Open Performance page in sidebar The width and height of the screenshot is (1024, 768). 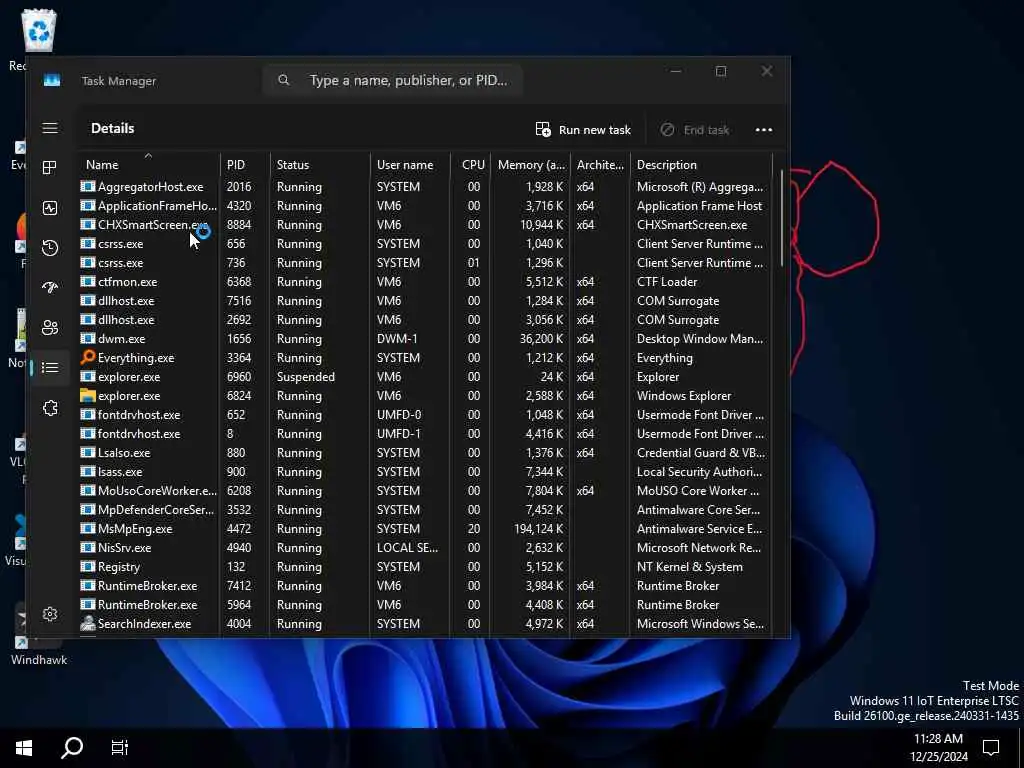pyautogui.click(x=50, y=208)
